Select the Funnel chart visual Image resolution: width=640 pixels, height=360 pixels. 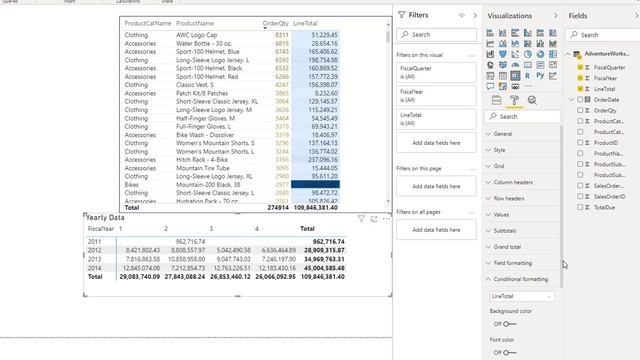coord(502,54)
